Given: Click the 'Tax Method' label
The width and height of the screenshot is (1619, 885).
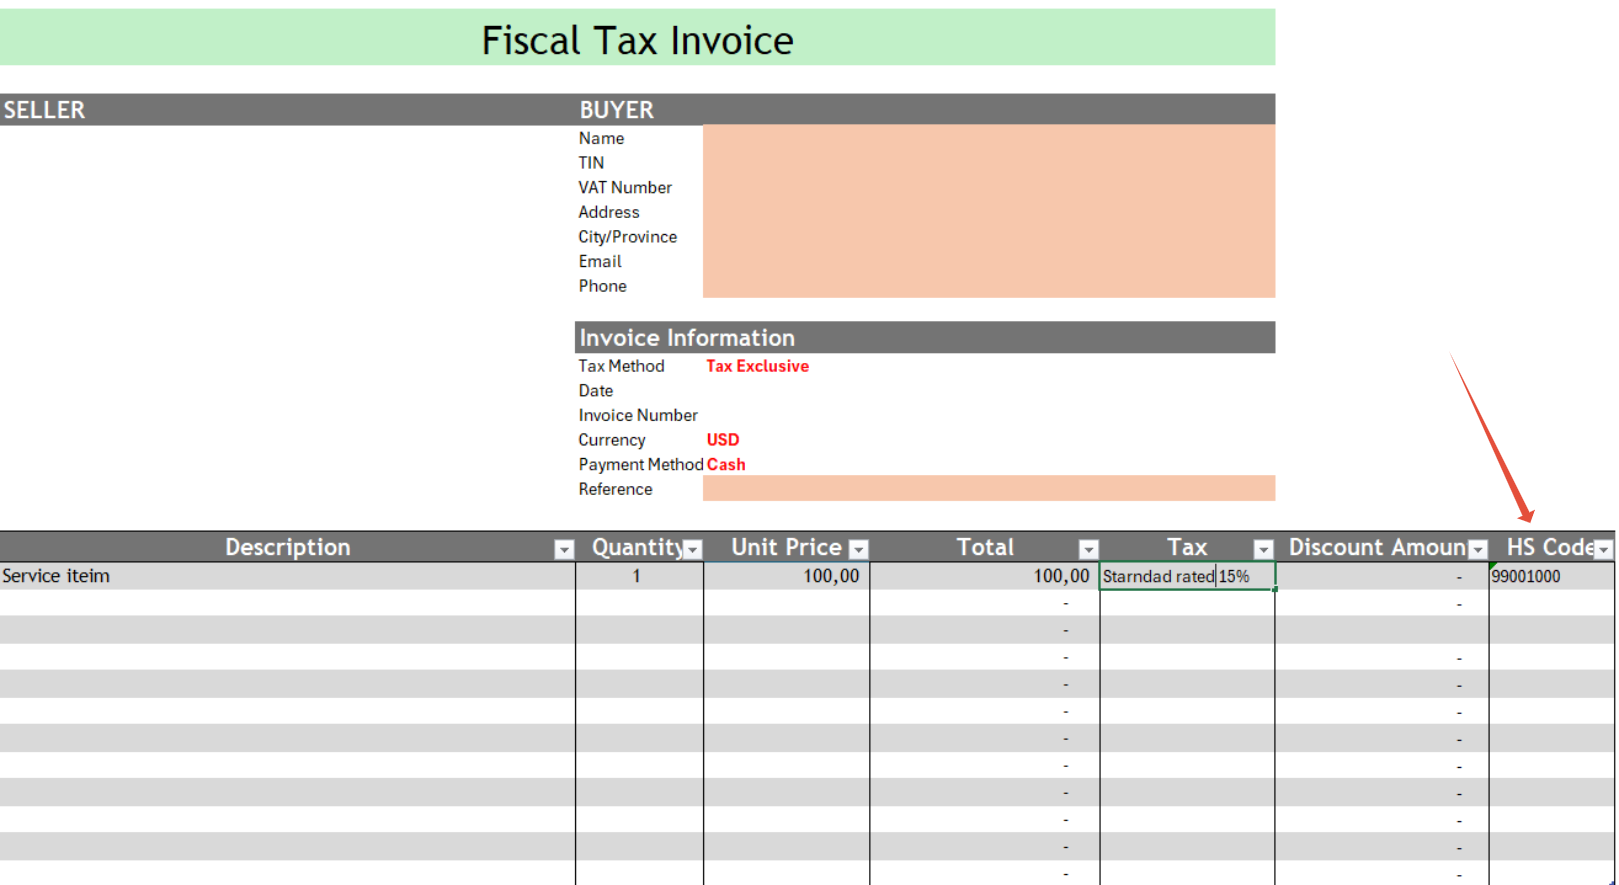Looking at the screenshot, I should point(621,366).
